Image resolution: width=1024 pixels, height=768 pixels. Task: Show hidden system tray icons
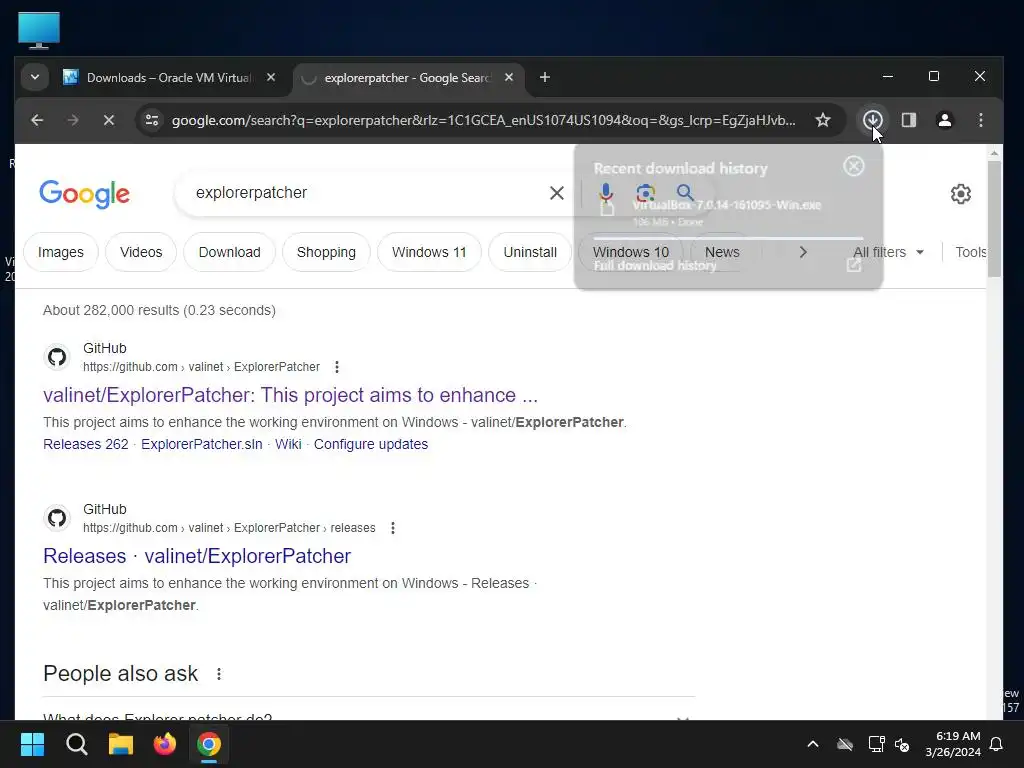click(812, 744)
